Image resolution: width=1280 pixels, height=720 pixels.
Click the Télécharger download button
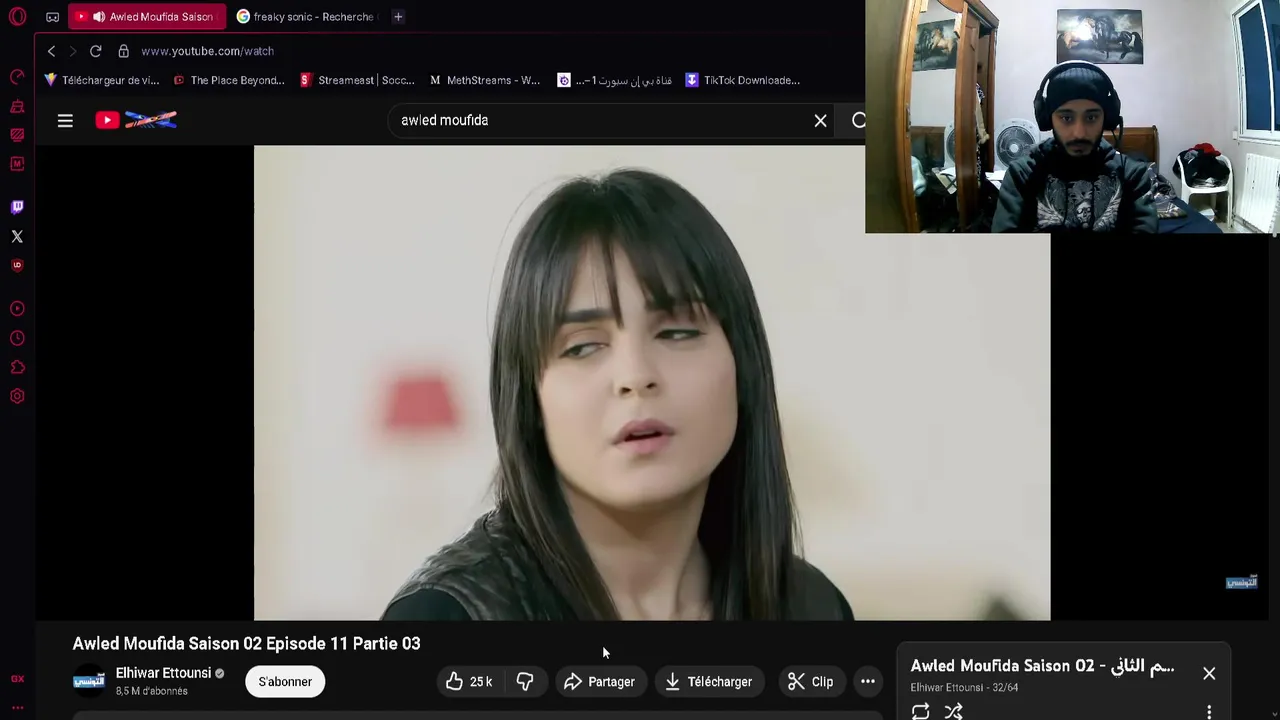[x=709, y=682]
